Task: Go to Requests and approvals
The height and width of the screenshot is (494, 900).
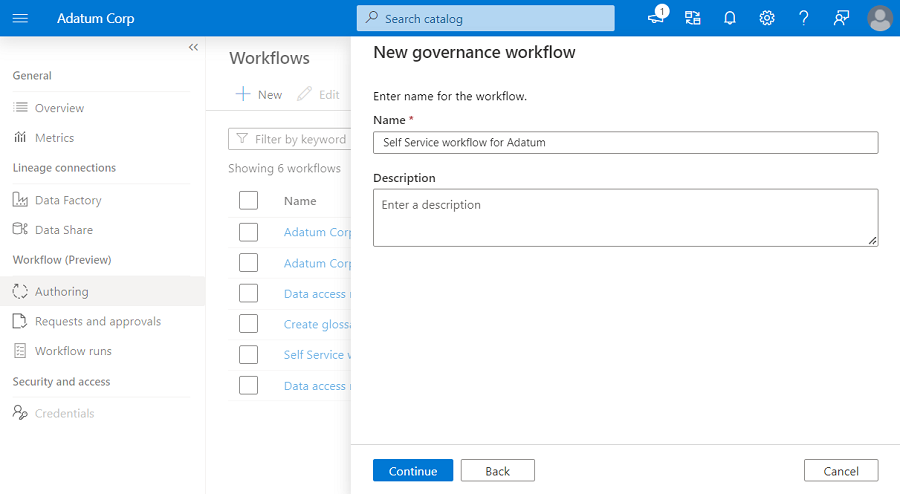Action: click(x=97, y=321)
